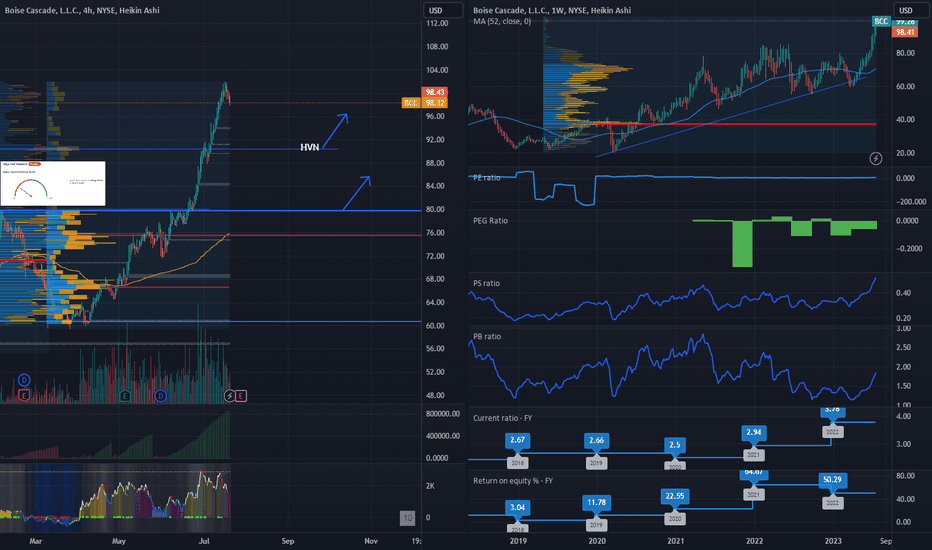Viewport: 932px width, 550px height.
Task: Click the 2022 fiscal year tag under 50.29
Action: coord(832,503)
